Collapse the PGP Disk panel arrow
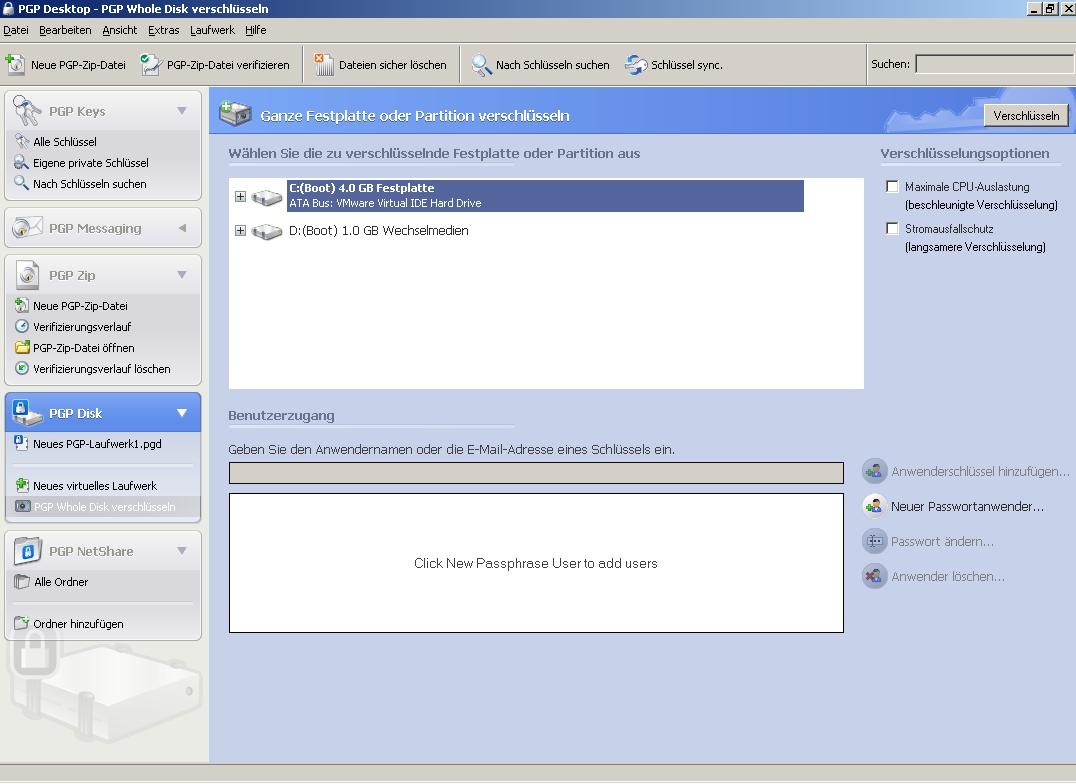This screenshot has width=1076, height=784. [182, 413]
